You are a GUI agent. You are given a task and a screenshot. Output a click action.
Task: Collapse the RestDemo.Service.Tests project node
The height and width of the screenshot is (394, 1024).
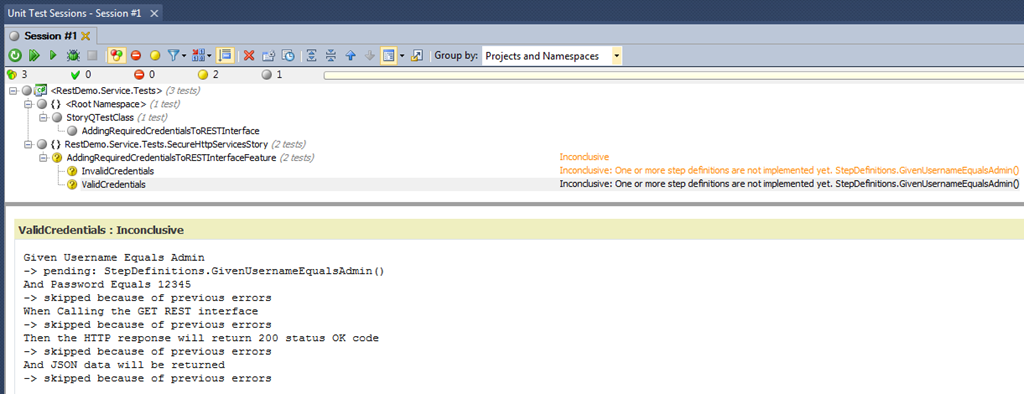(13, 90)
